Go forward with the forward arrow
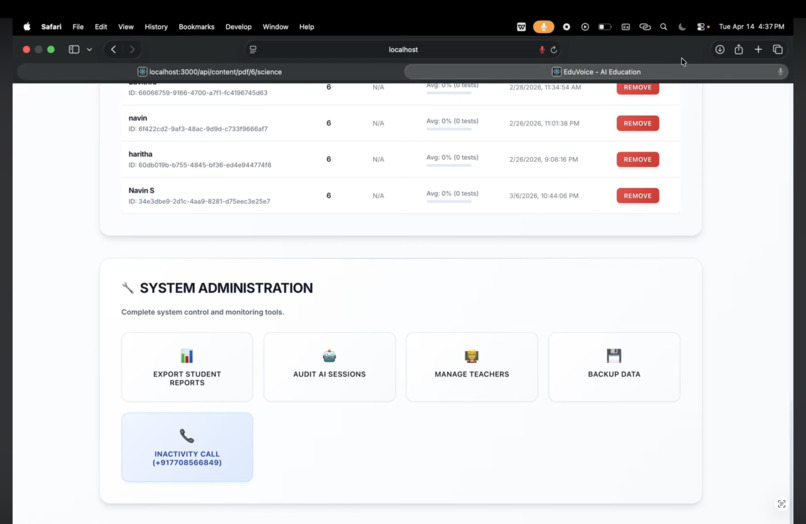Viewport: 806px width, 524px height. click(132, 49)
